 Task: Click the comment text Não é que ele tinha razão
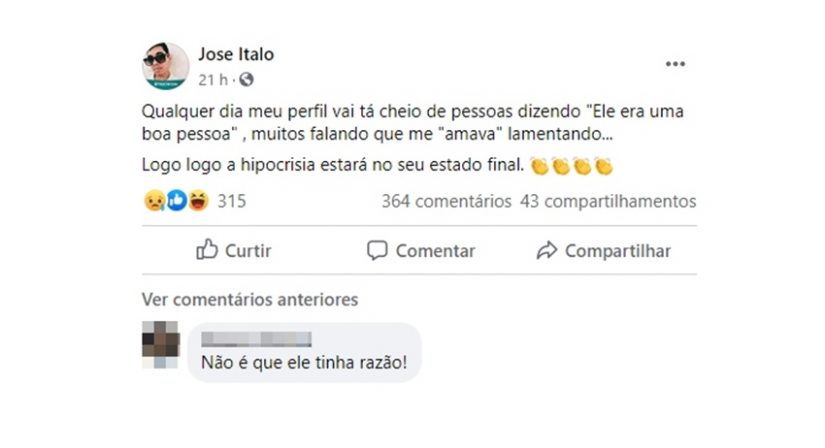(x=304, y=363)
